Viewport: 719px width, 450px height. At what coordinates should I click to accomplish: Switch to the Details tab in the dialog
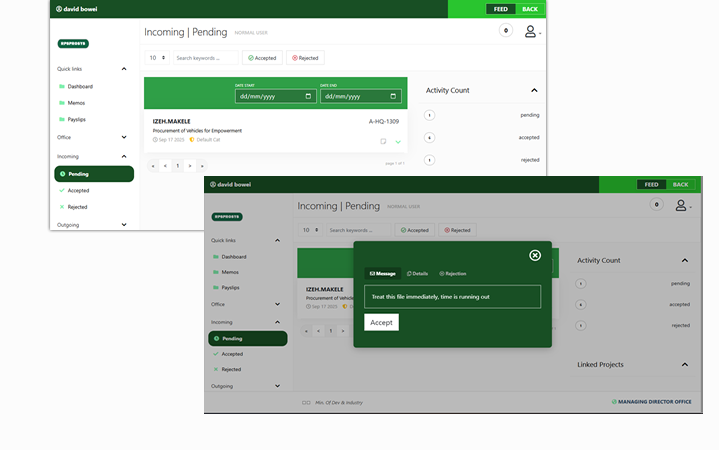[x=417, y=273]
